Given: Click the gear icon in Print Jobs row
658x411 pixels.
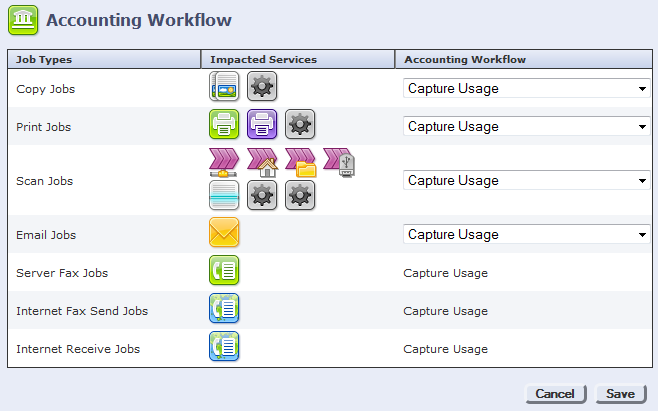Looking at the screenshot, I should (x=300, y=125).
